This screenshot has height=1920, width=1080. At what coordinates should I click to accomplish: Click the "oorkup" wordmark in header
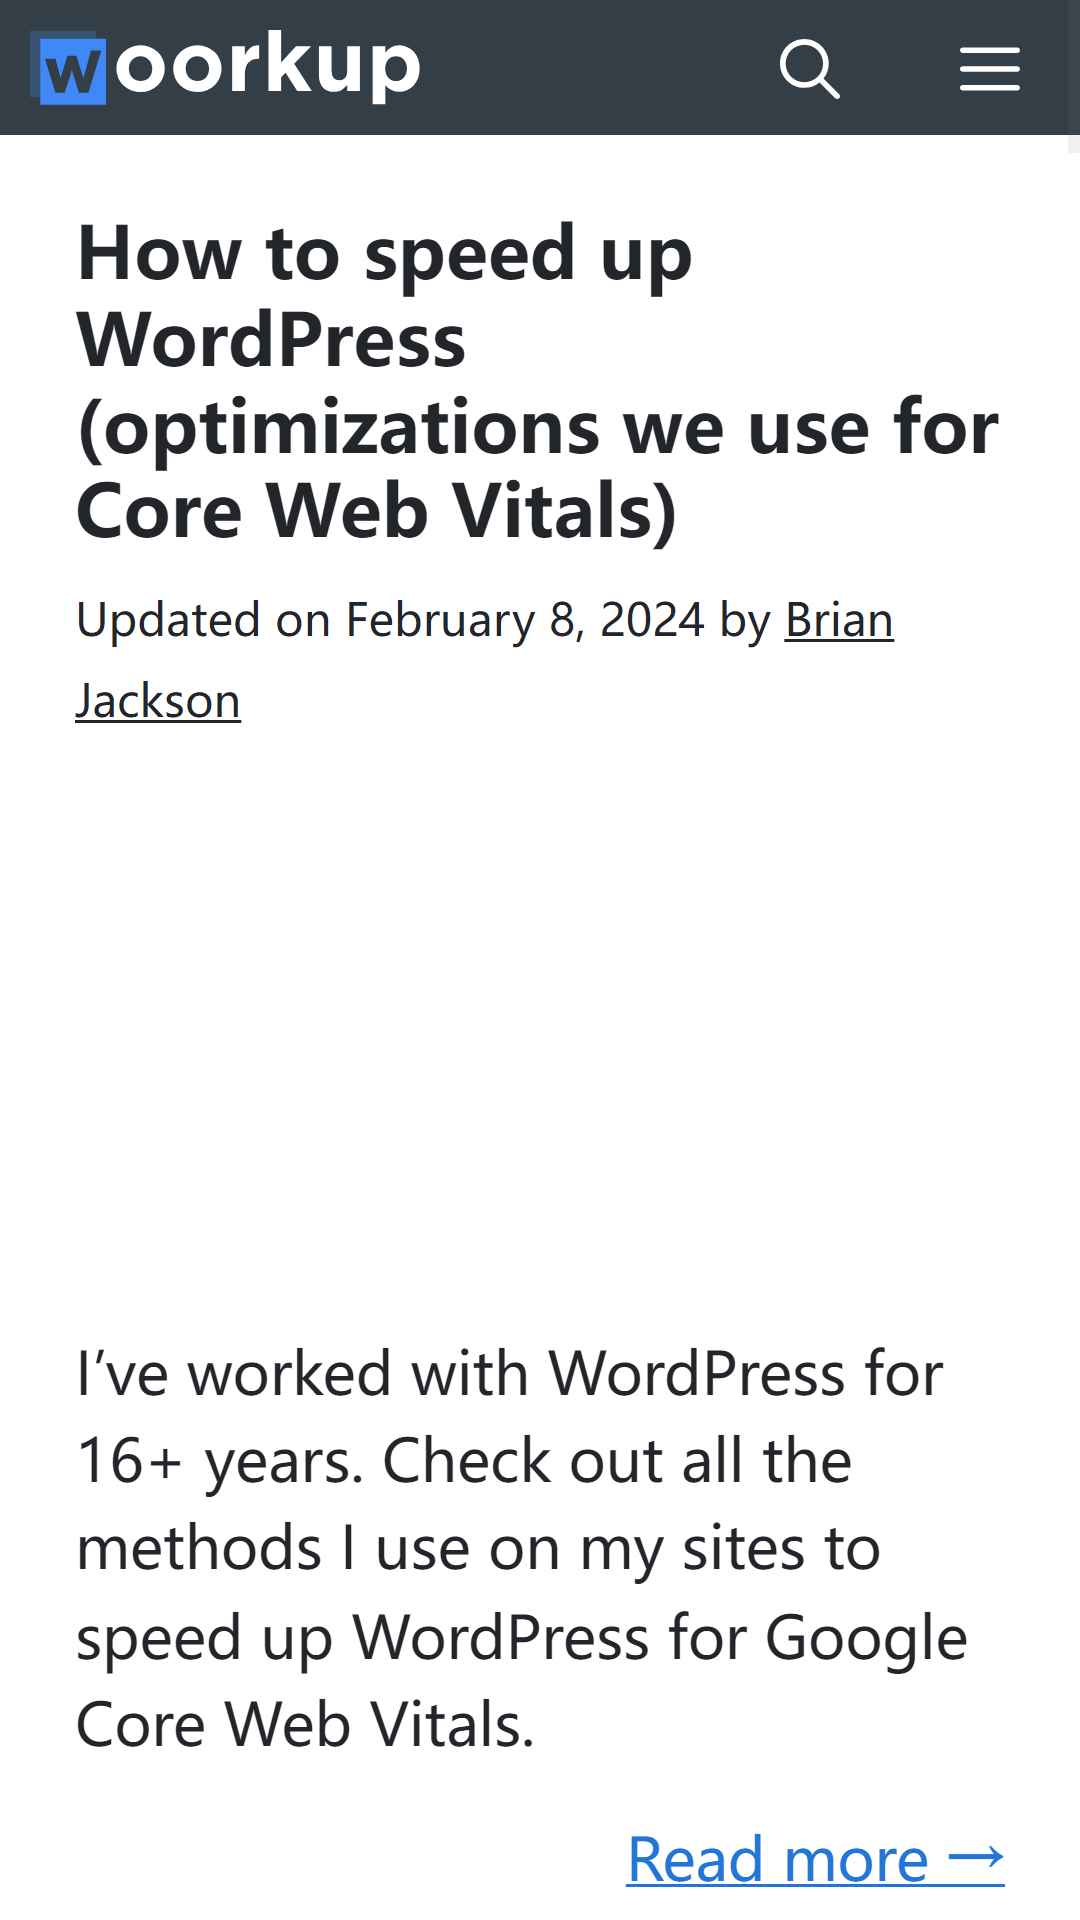(x=268, y=66)
